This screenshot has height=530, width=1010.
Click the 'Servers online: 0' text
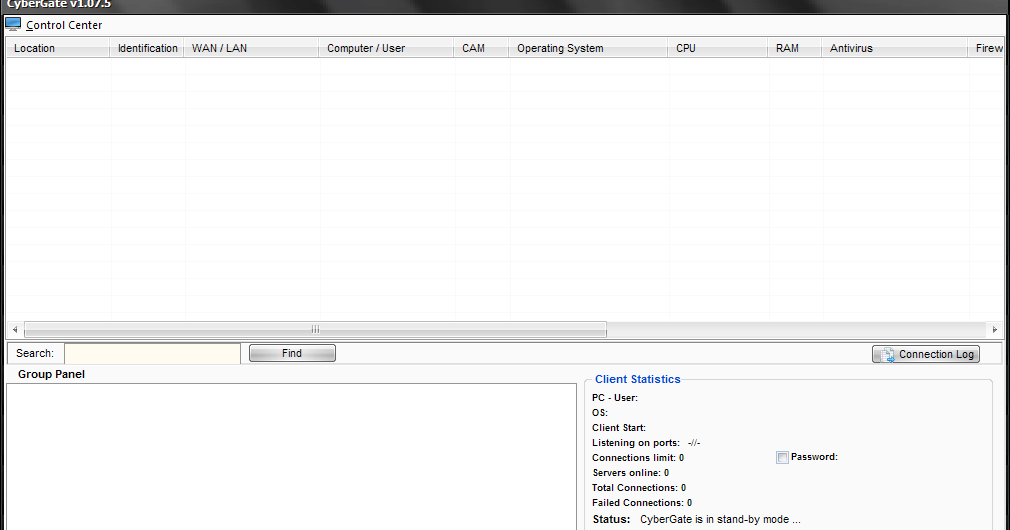pyautogui.click(x=631, y=473)
